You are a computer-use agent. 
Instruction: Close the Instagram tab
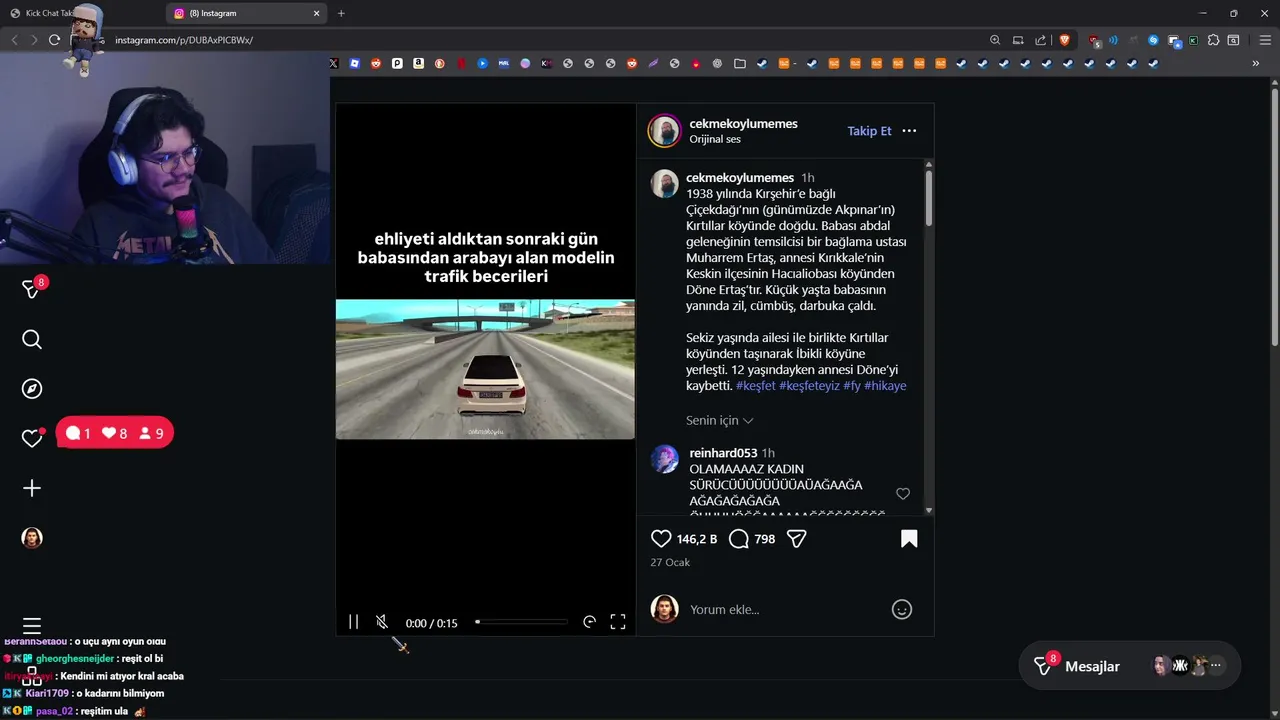coord(317,13)
